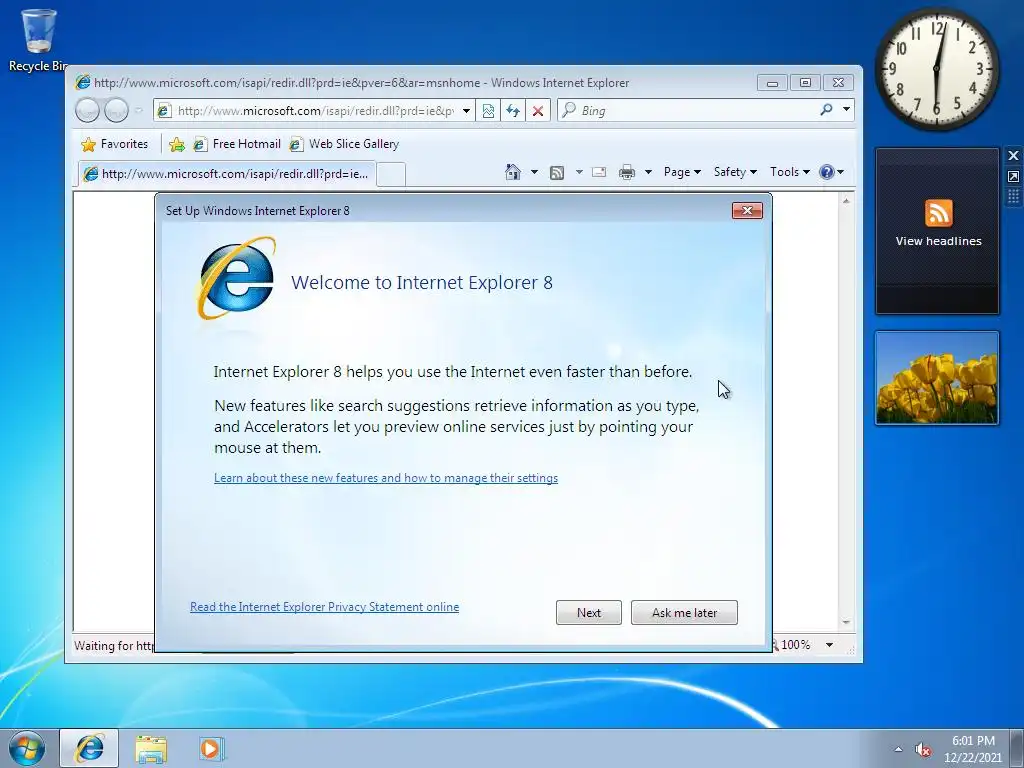
Task: Expand the Home button dropdown arrow
Action: (534, 172)
